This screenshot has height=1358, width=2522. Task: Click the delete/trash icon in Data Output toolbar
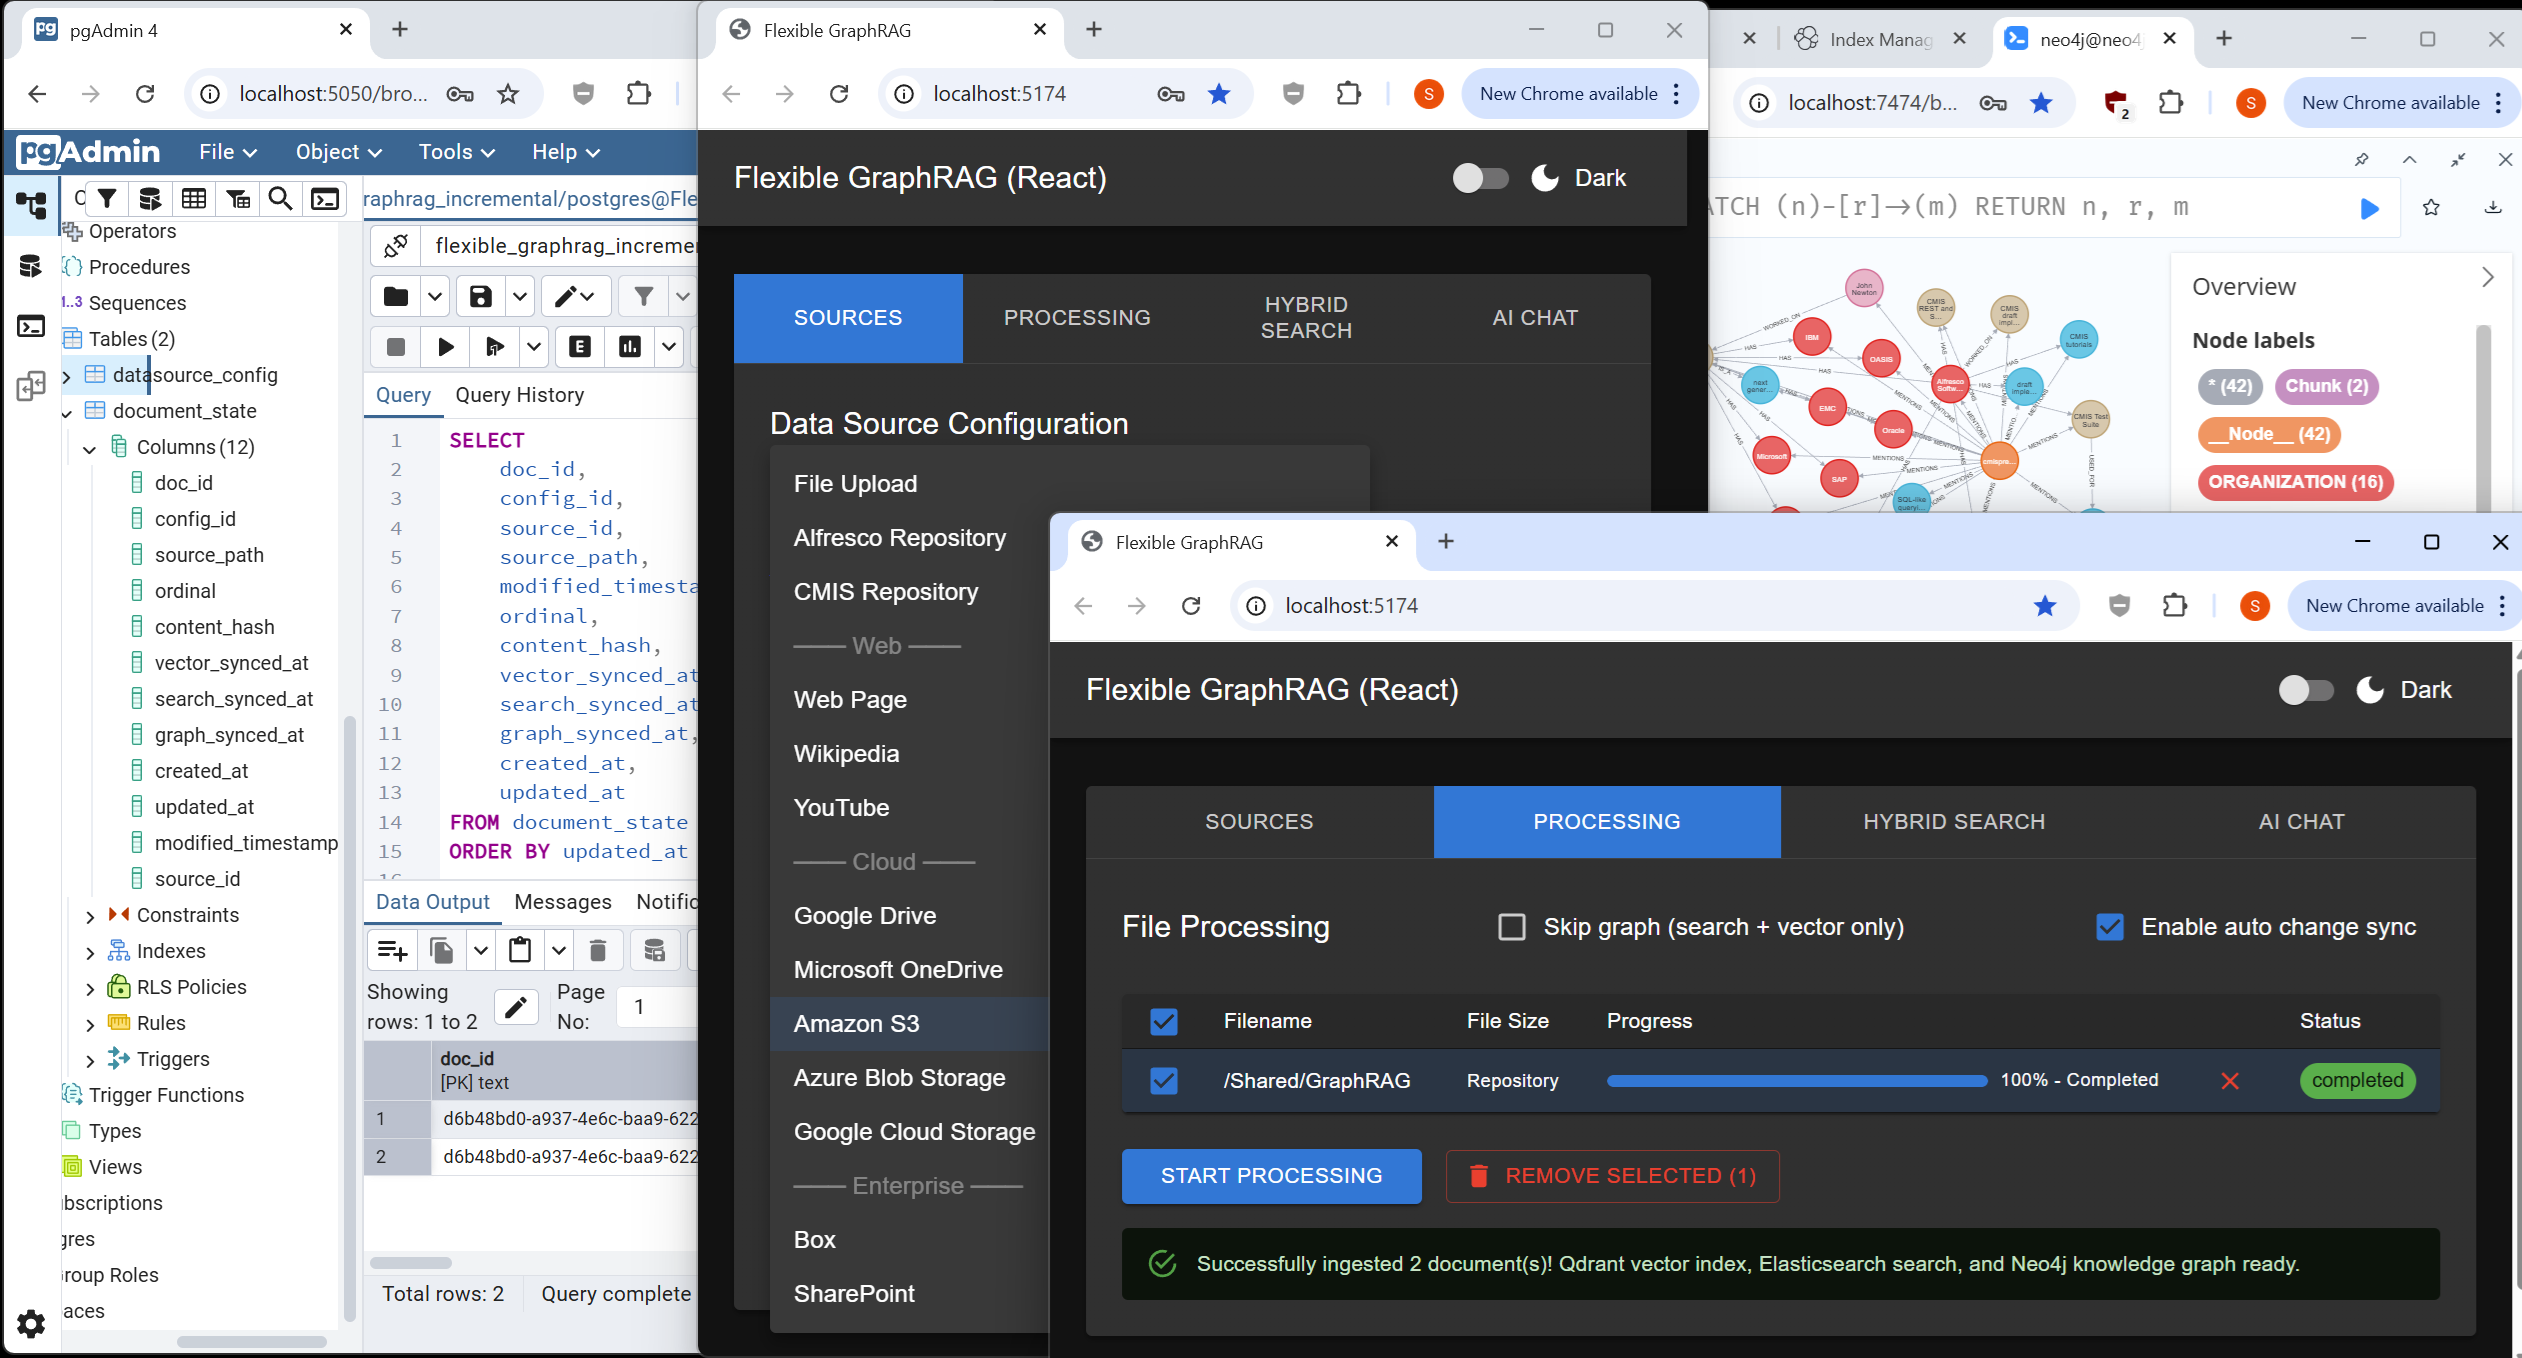point(598,950)
